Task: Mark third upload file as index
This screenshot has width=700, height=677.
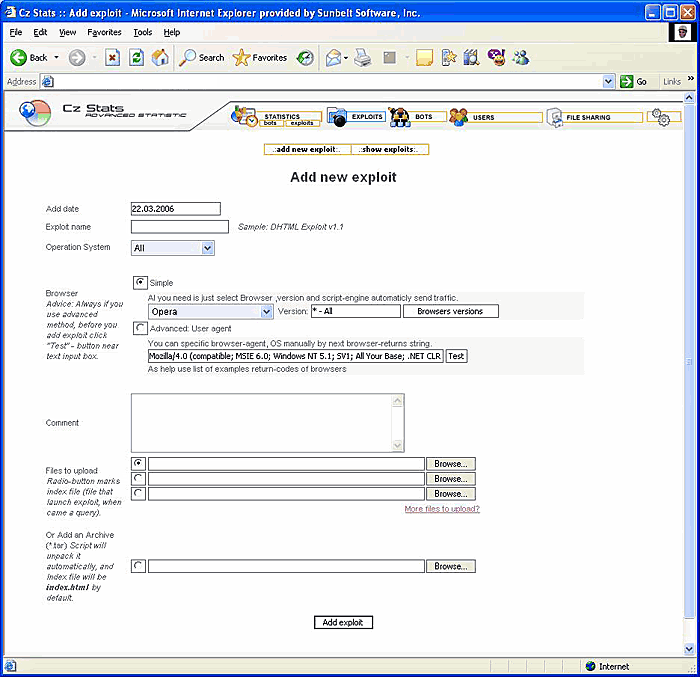Action: click(138, 493)
